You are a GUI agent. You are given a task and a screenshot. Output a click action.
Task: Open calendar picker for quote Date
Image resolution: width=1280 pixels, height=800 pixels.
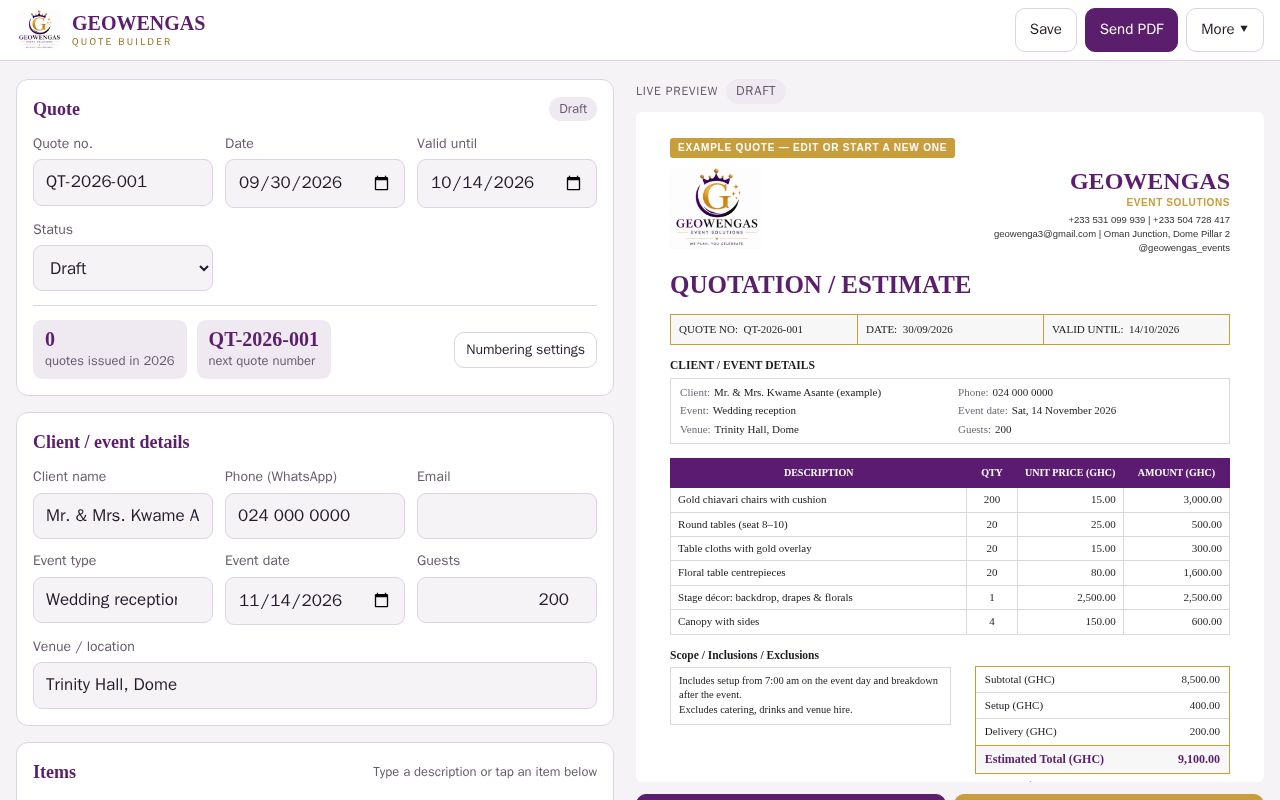click(x=381, y=183)
